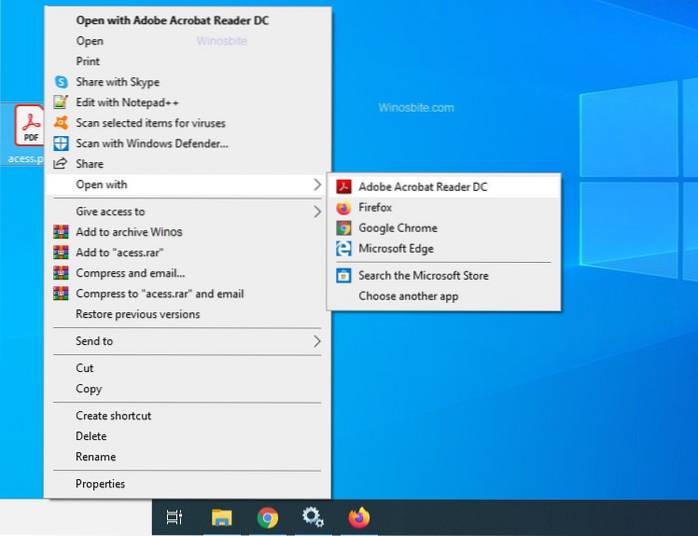Viewport: 698px width, 536px height.
Task: Open Settings gear on the taskbar
Action: (x=312, y=517)
